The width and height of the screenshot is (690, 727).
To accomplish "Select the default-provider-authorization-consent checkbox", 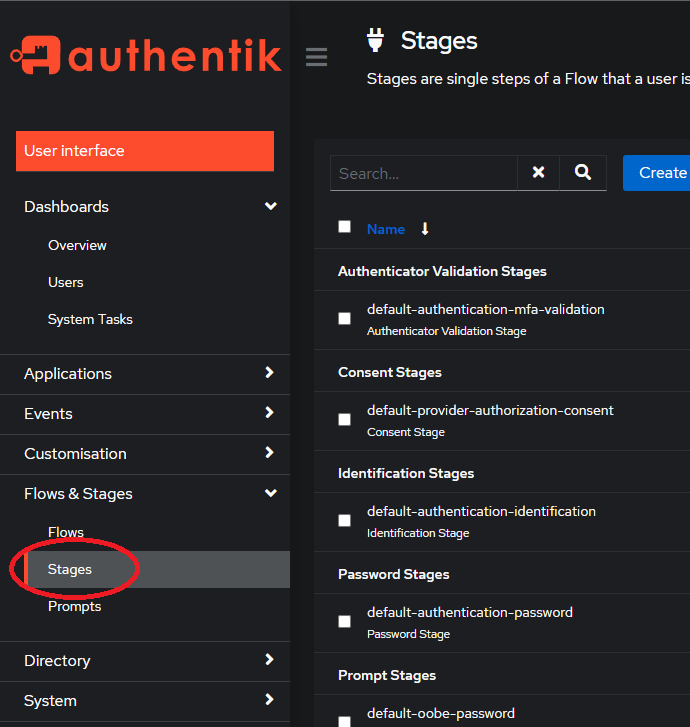I will [x=345, y=420].
